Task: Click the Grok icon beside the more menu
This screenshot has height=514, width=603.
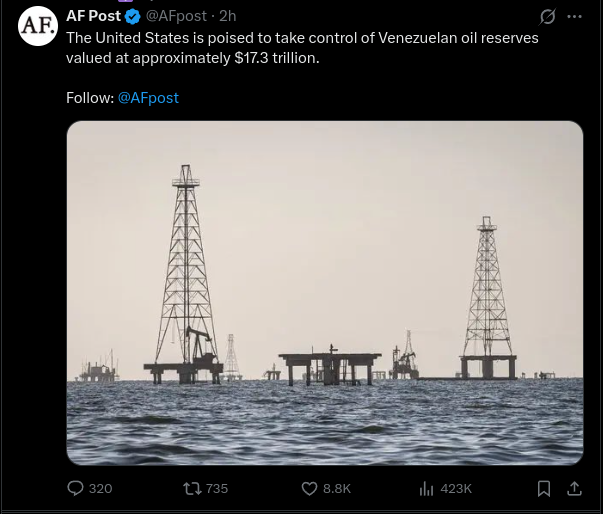Action: point(547,17)
